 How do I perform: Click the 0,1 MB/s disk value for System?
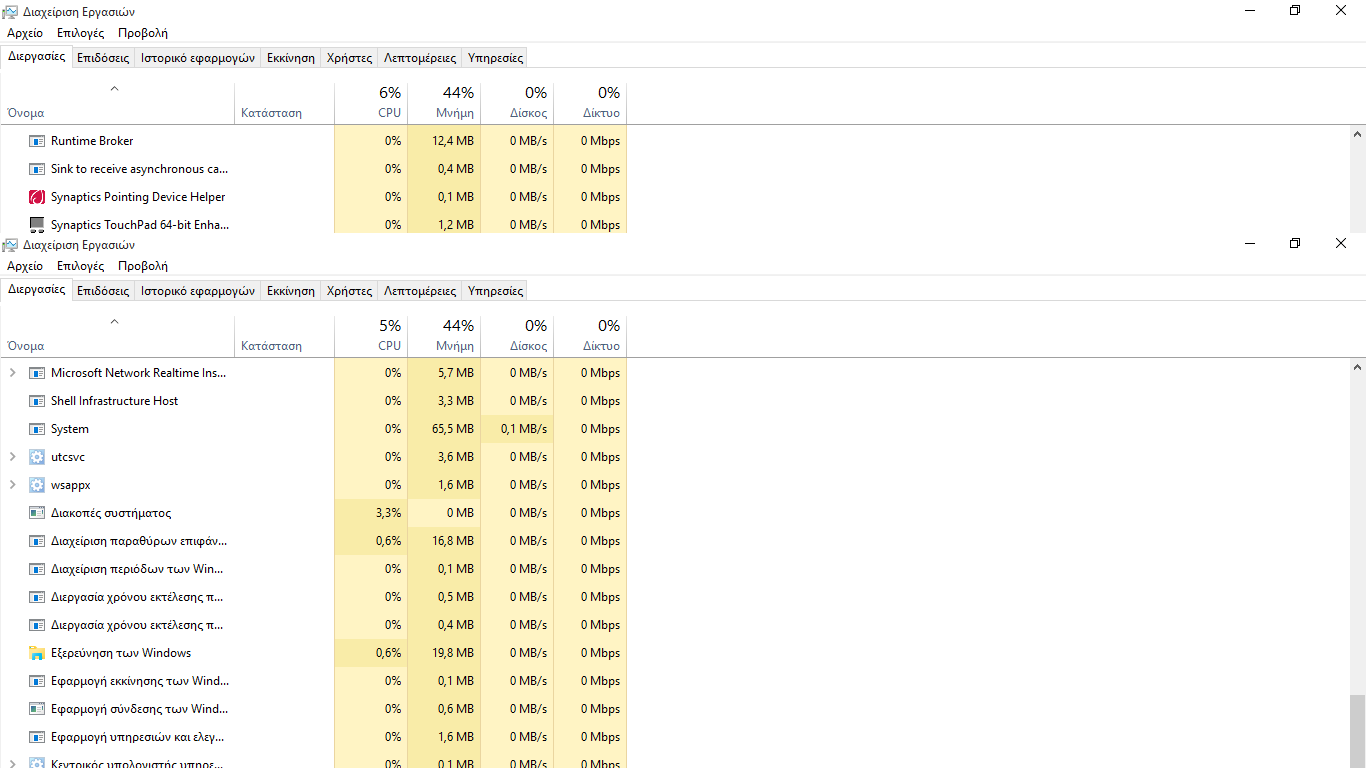[523, 429]
